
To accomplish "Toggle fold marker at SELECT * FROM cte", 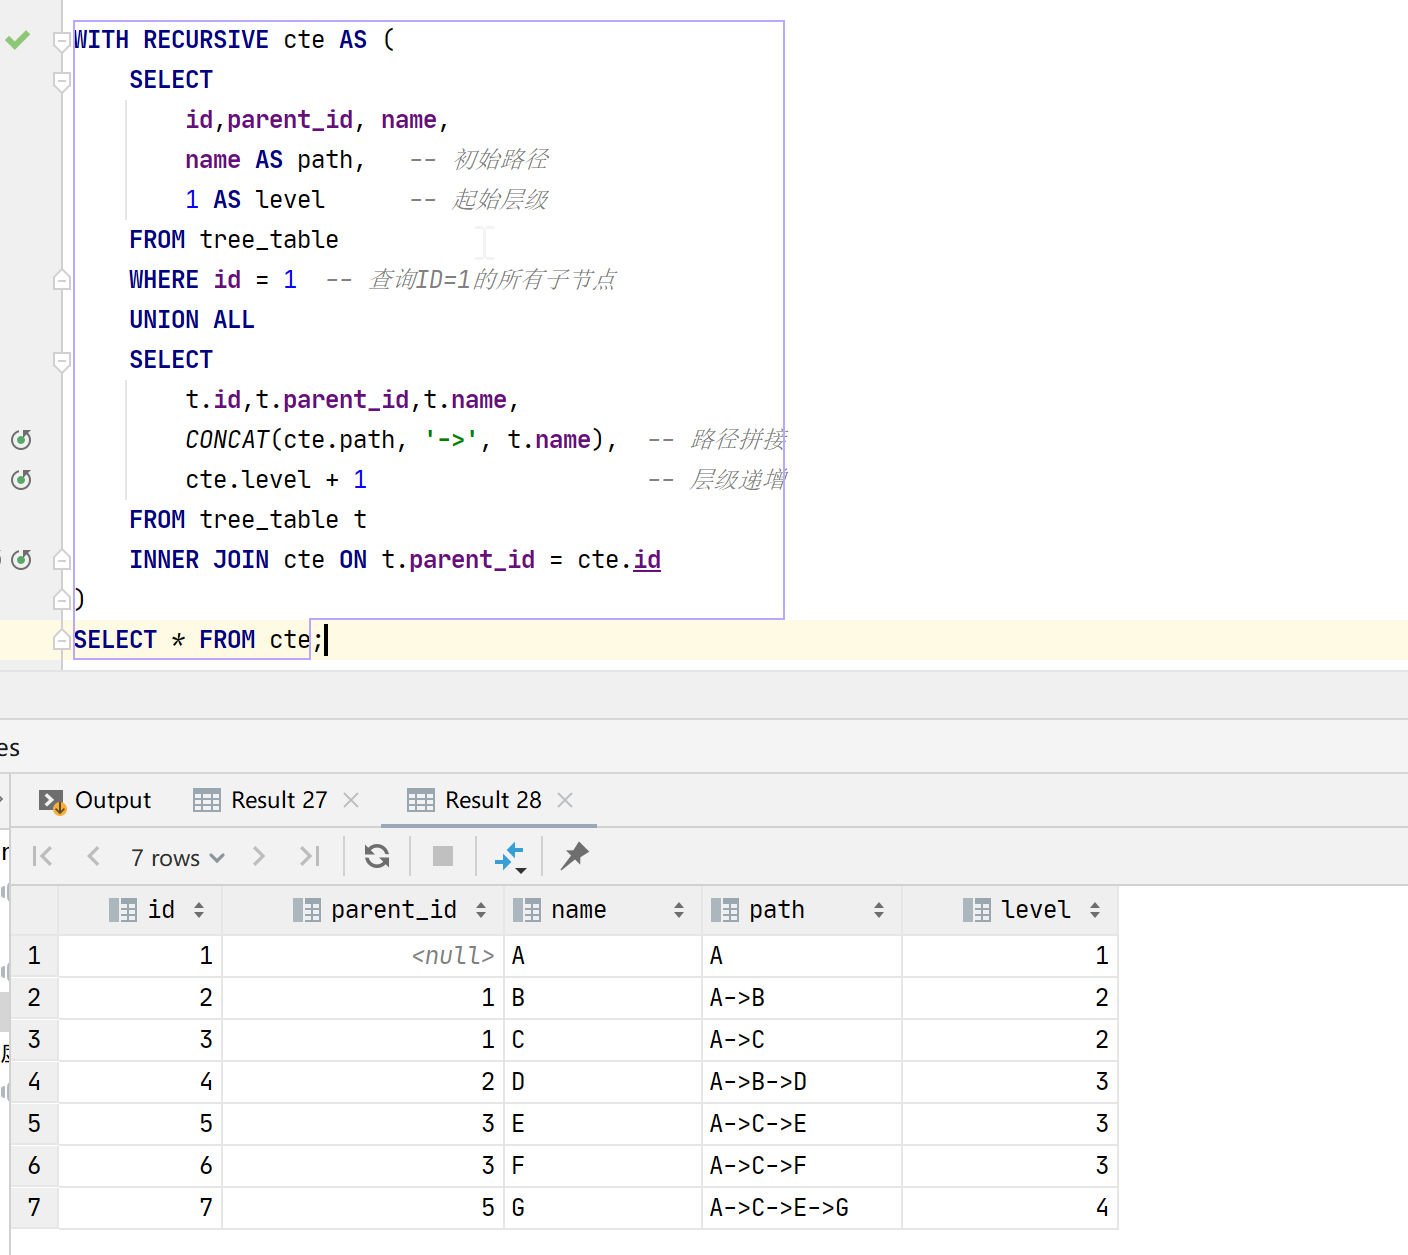I will [x=62, y=640].
